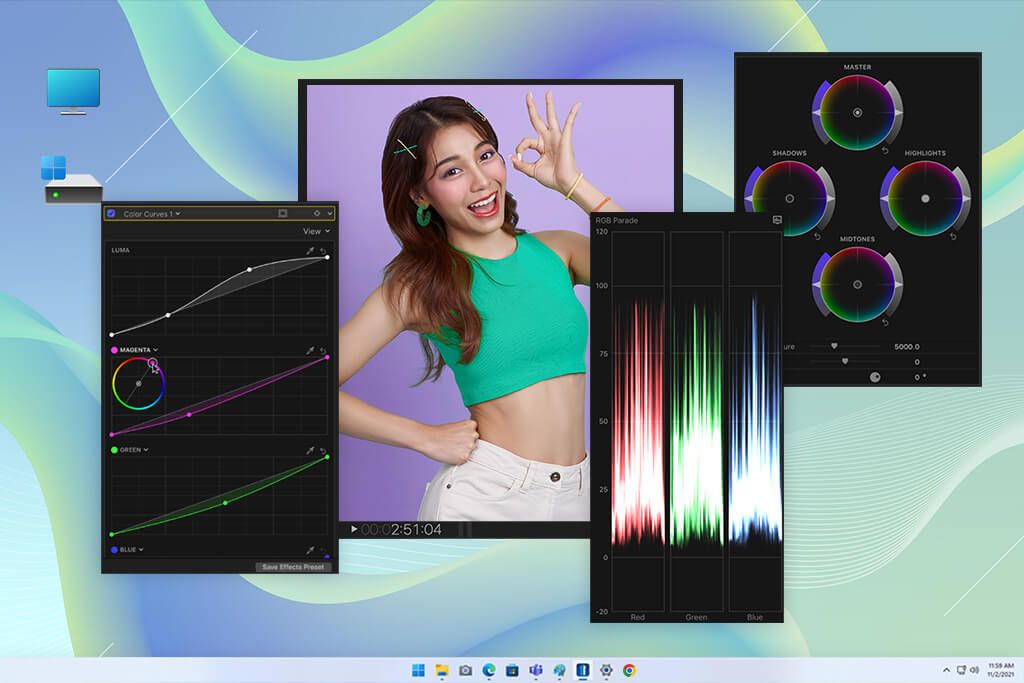Reset the Midtones color wheel
This screenshot has height=683, width=1024.
883,321
